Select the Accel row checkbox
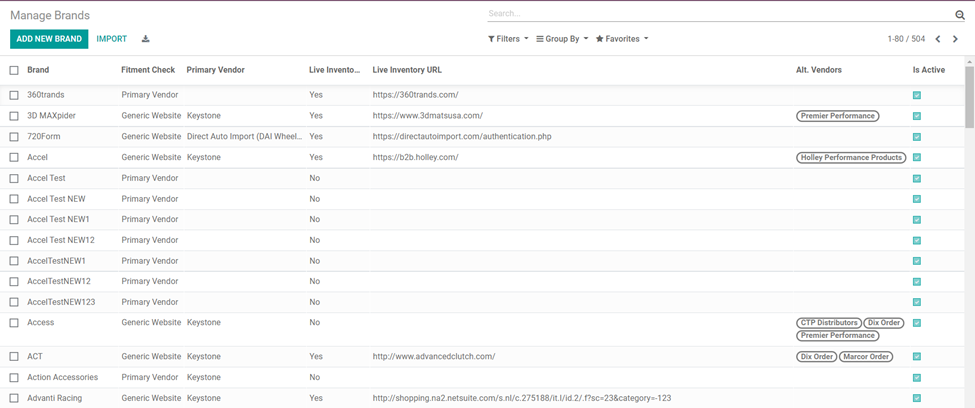975x408 pixels. coord(14,157)
